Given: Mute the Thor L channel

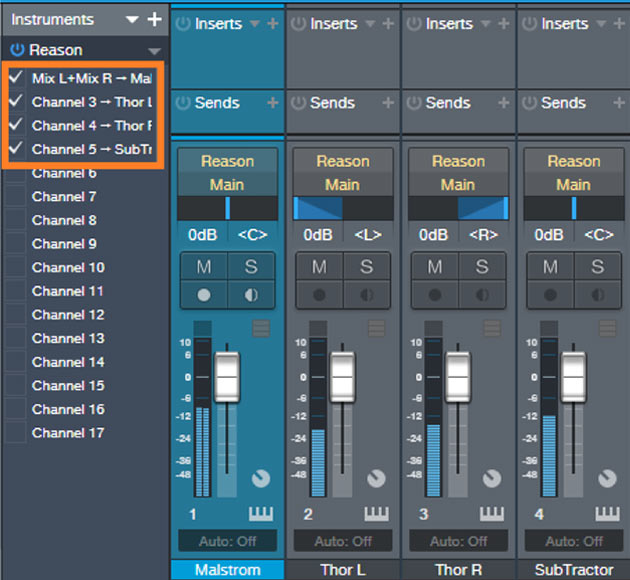Looking at the screenshot, I should point(319,267).
